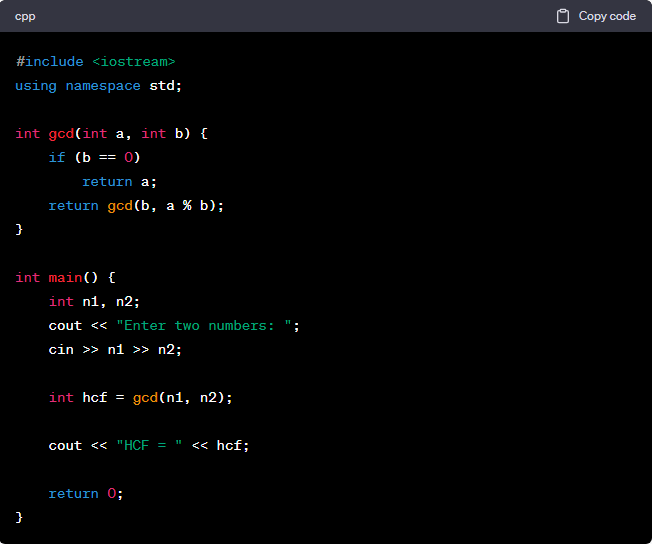The width and height of the screenshot is (652, 544).
Task: Click the using namespace std line
Action: [98, 86]
